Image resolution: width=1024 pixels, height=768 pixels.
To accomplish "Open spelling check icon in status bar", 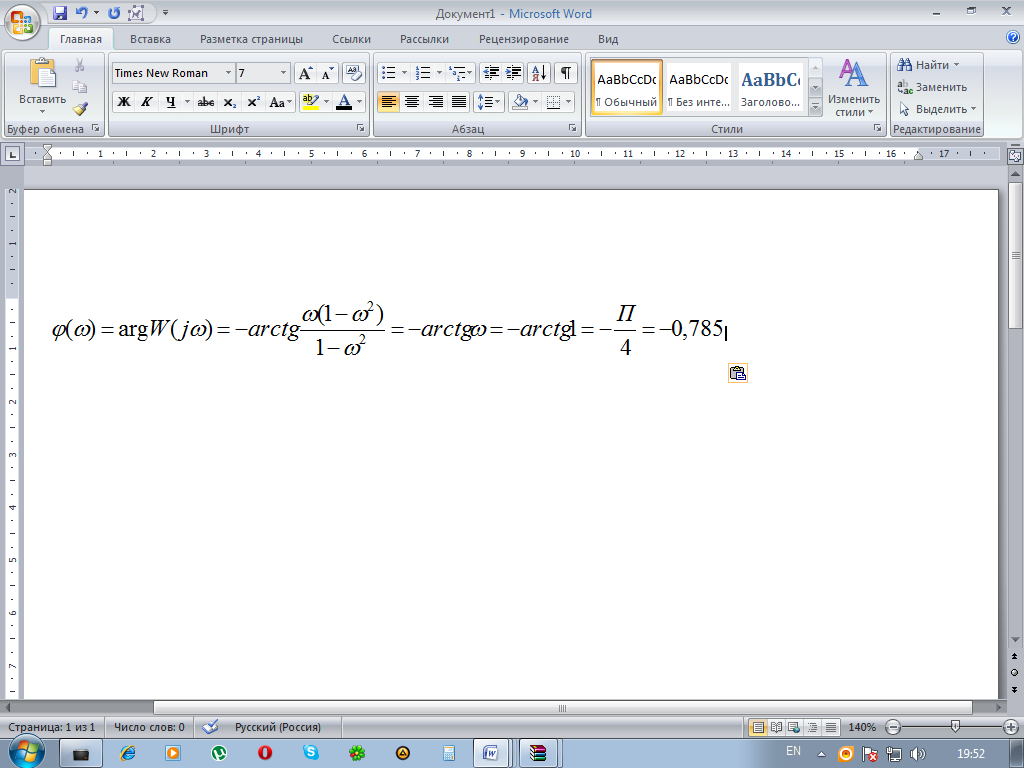I will point(210,726).
